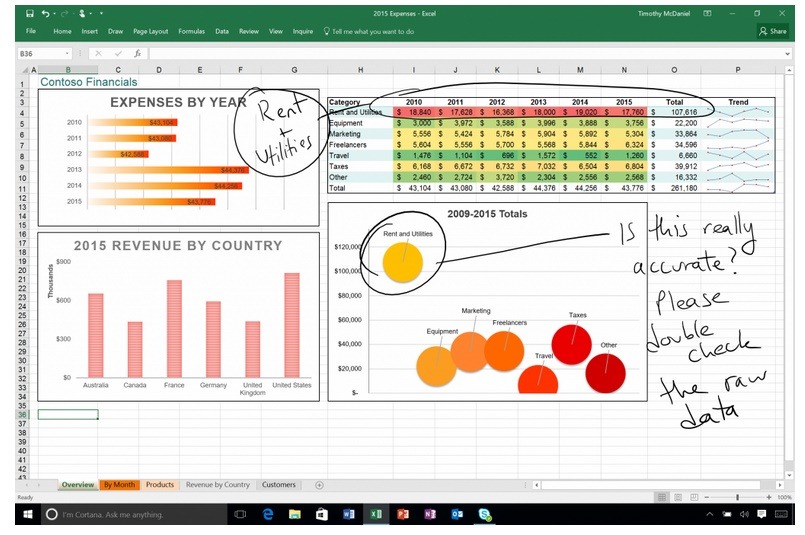Viewport: 805px width, 535px height.
Task: Click the vertical scrollbar down arrow
Action: 789,475
